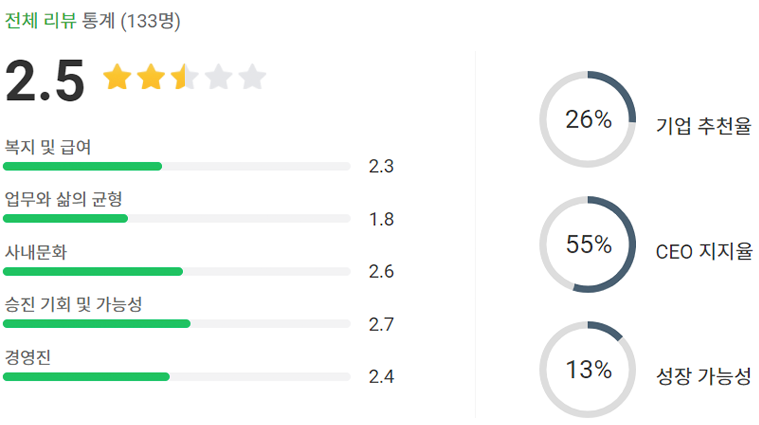Click the 133명 reviewer count

(150, 20)
